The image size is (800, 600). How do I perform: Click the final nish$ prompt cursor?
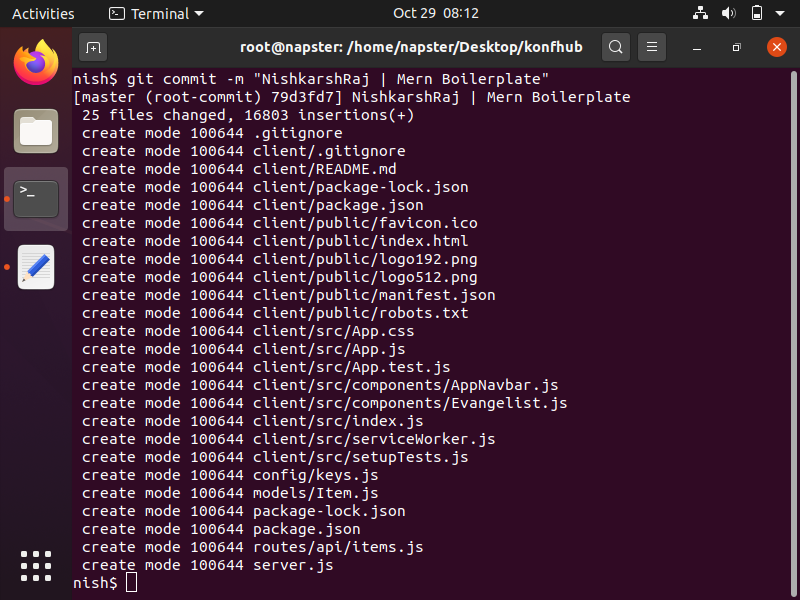click(x=131, y=583)
